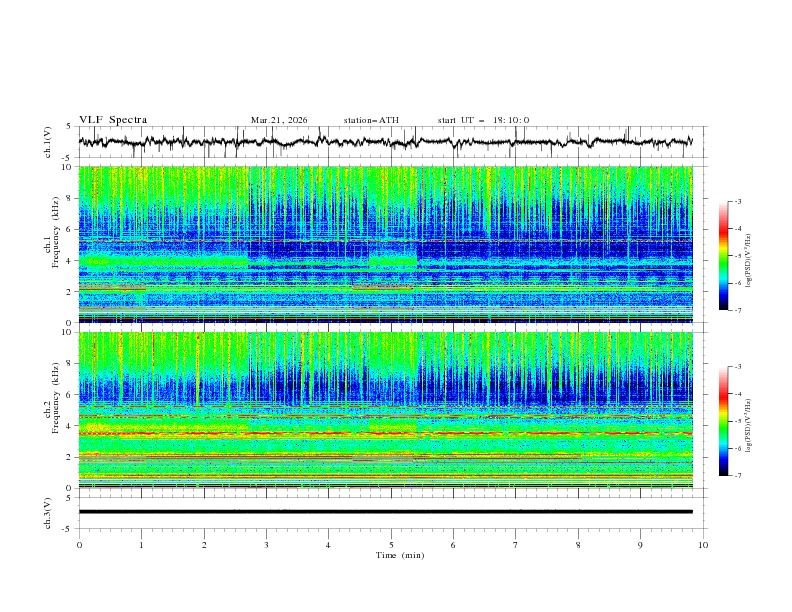Click the "-7" label on ch.1 color bar
Screen dimensions: 792x612
click(738, 310)
